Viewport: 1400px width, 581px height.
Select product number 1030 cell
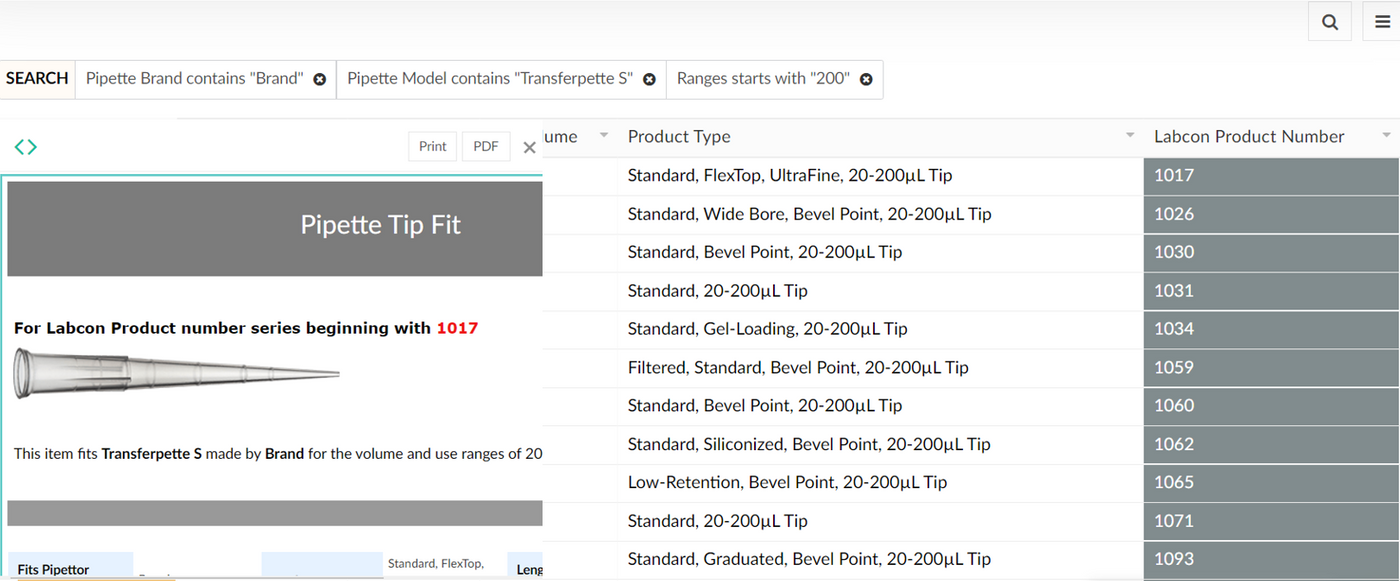pyautogui.click(x=1271, y=252)
